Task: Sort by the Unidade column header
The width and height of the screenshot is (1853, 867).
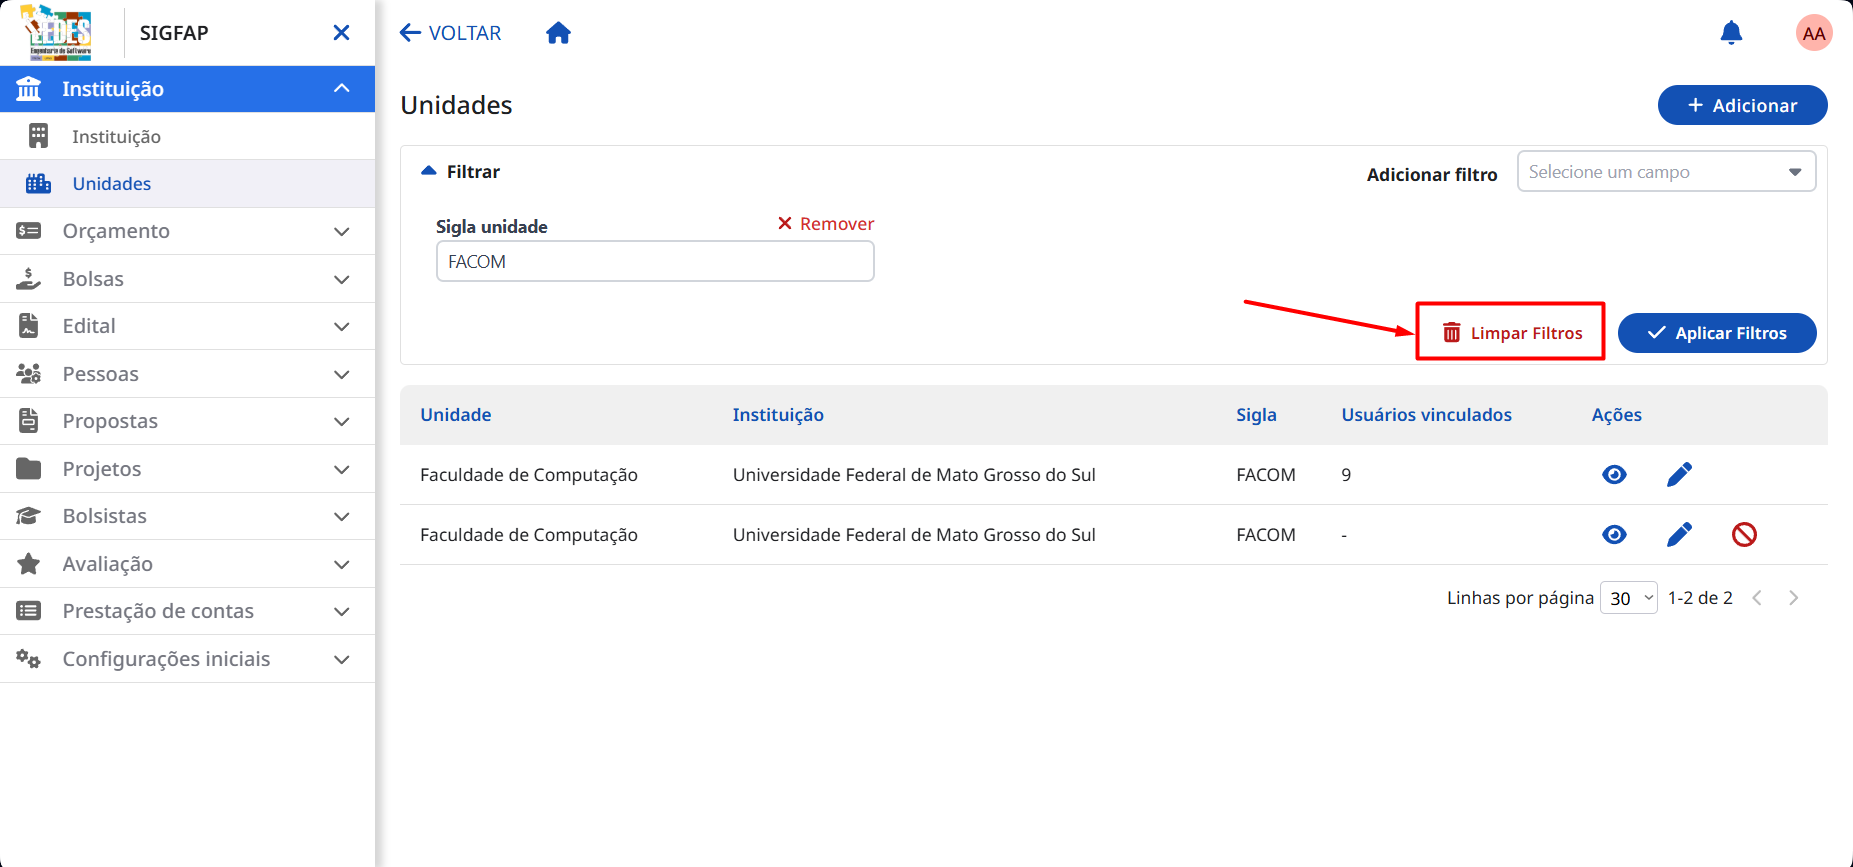Action: click(x=456, y=415)
